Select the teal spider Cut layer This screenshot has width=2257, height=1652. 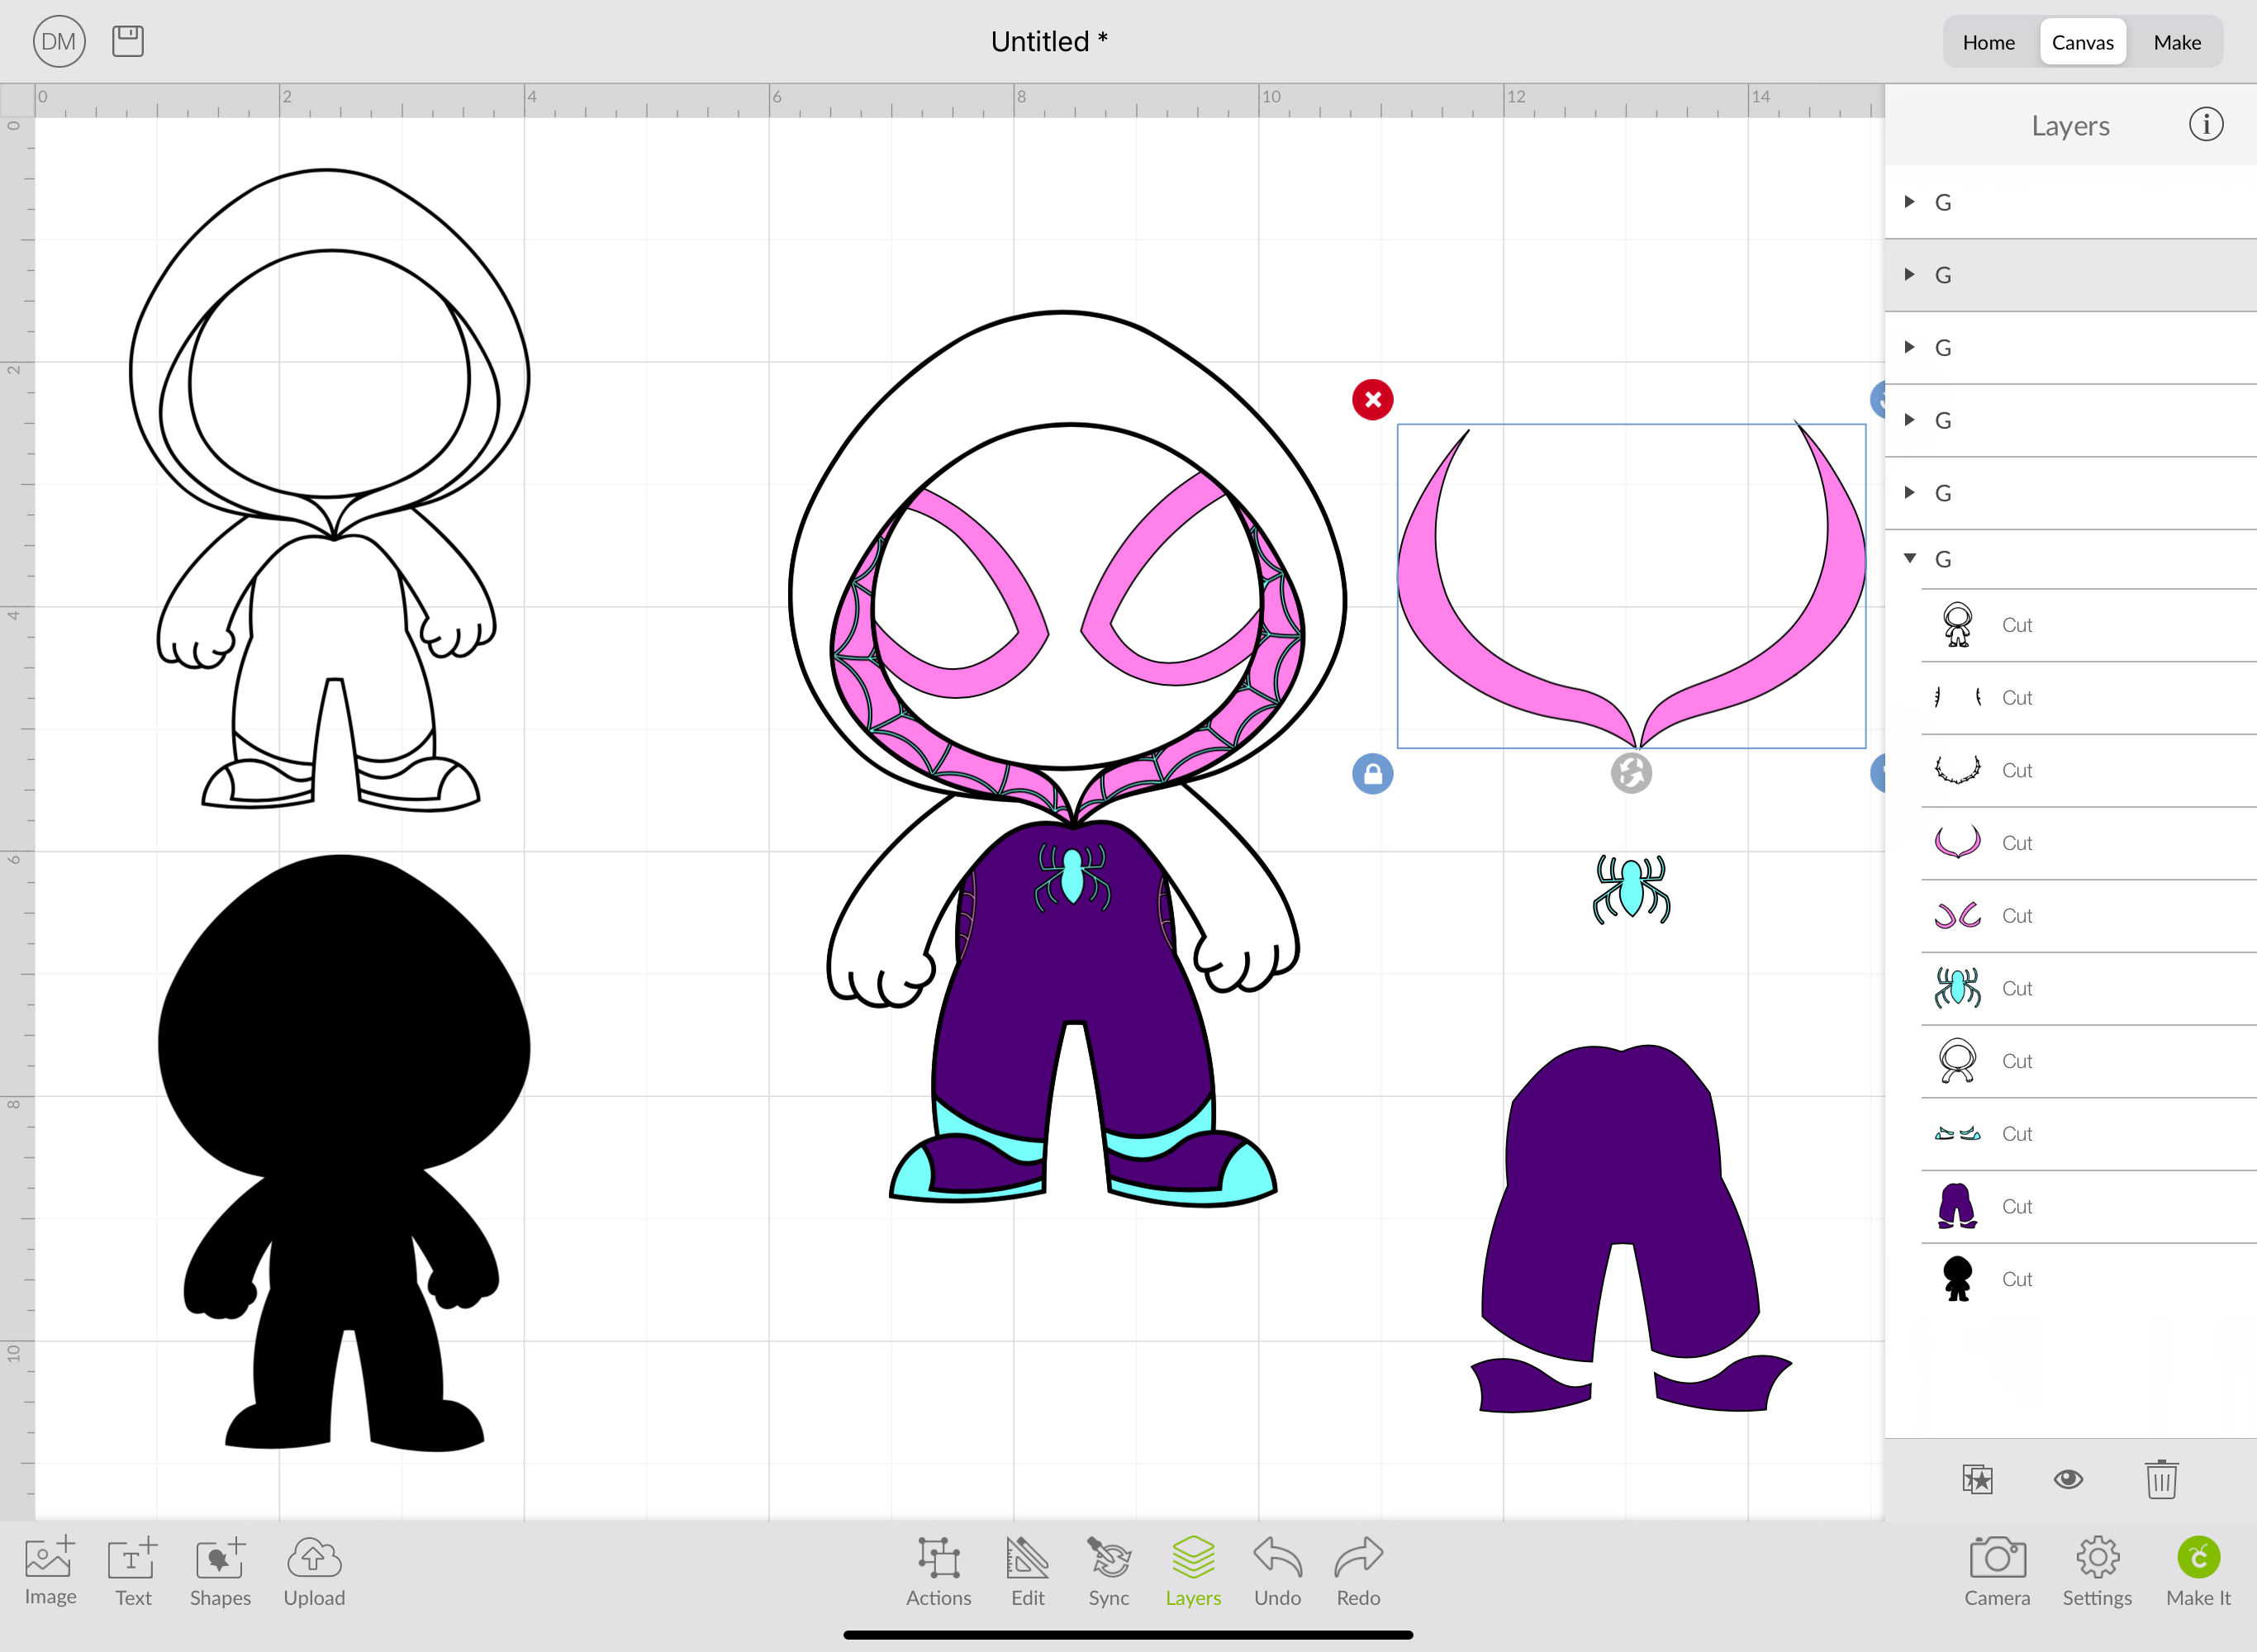point(2088,989)
